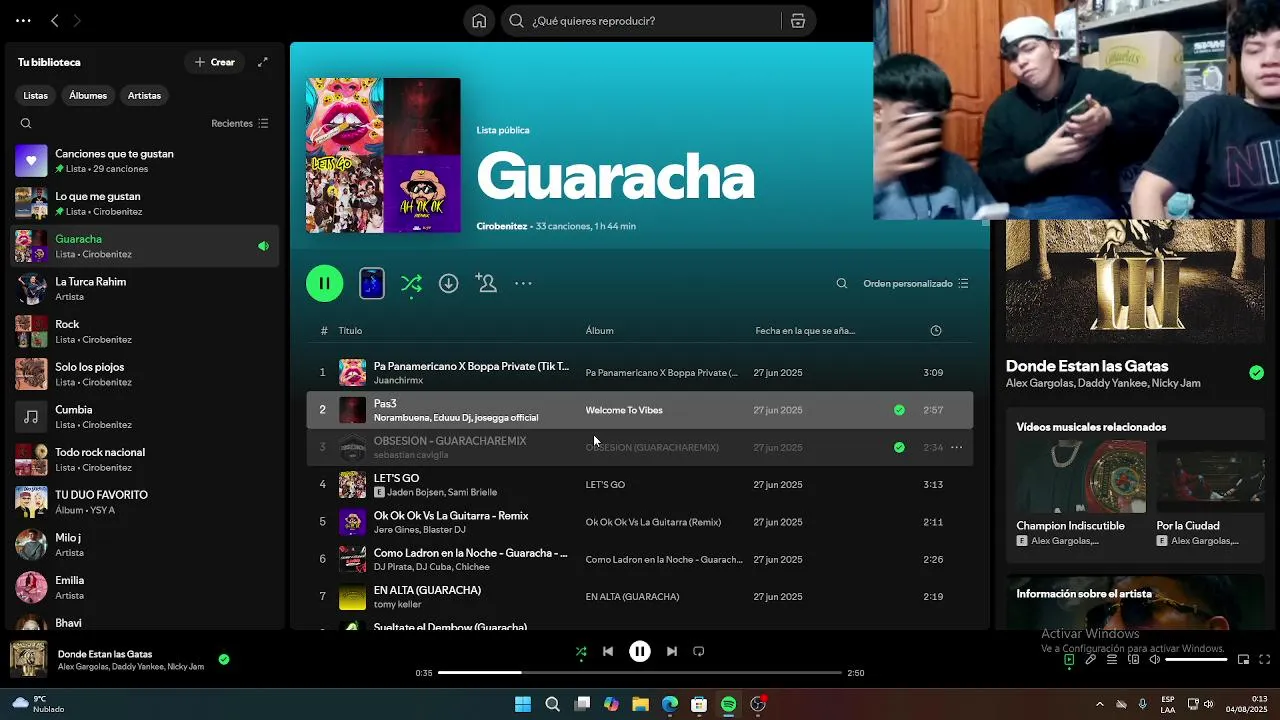Image resolution: width=1280 pixels, height=720 pixels.
Task: Click the Crear button
Action: (215, 62)
